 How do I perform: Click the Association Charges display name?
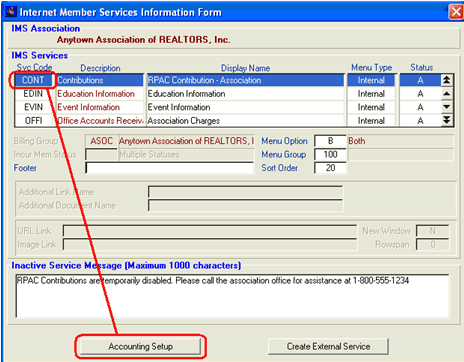pos(245,120)
